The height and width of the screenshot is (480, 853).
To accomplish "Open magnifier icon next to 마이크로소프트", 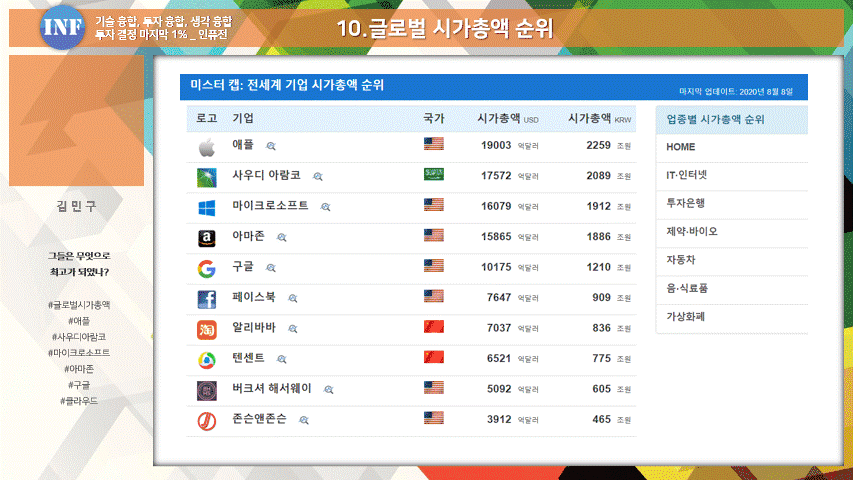I will (325, 207).
